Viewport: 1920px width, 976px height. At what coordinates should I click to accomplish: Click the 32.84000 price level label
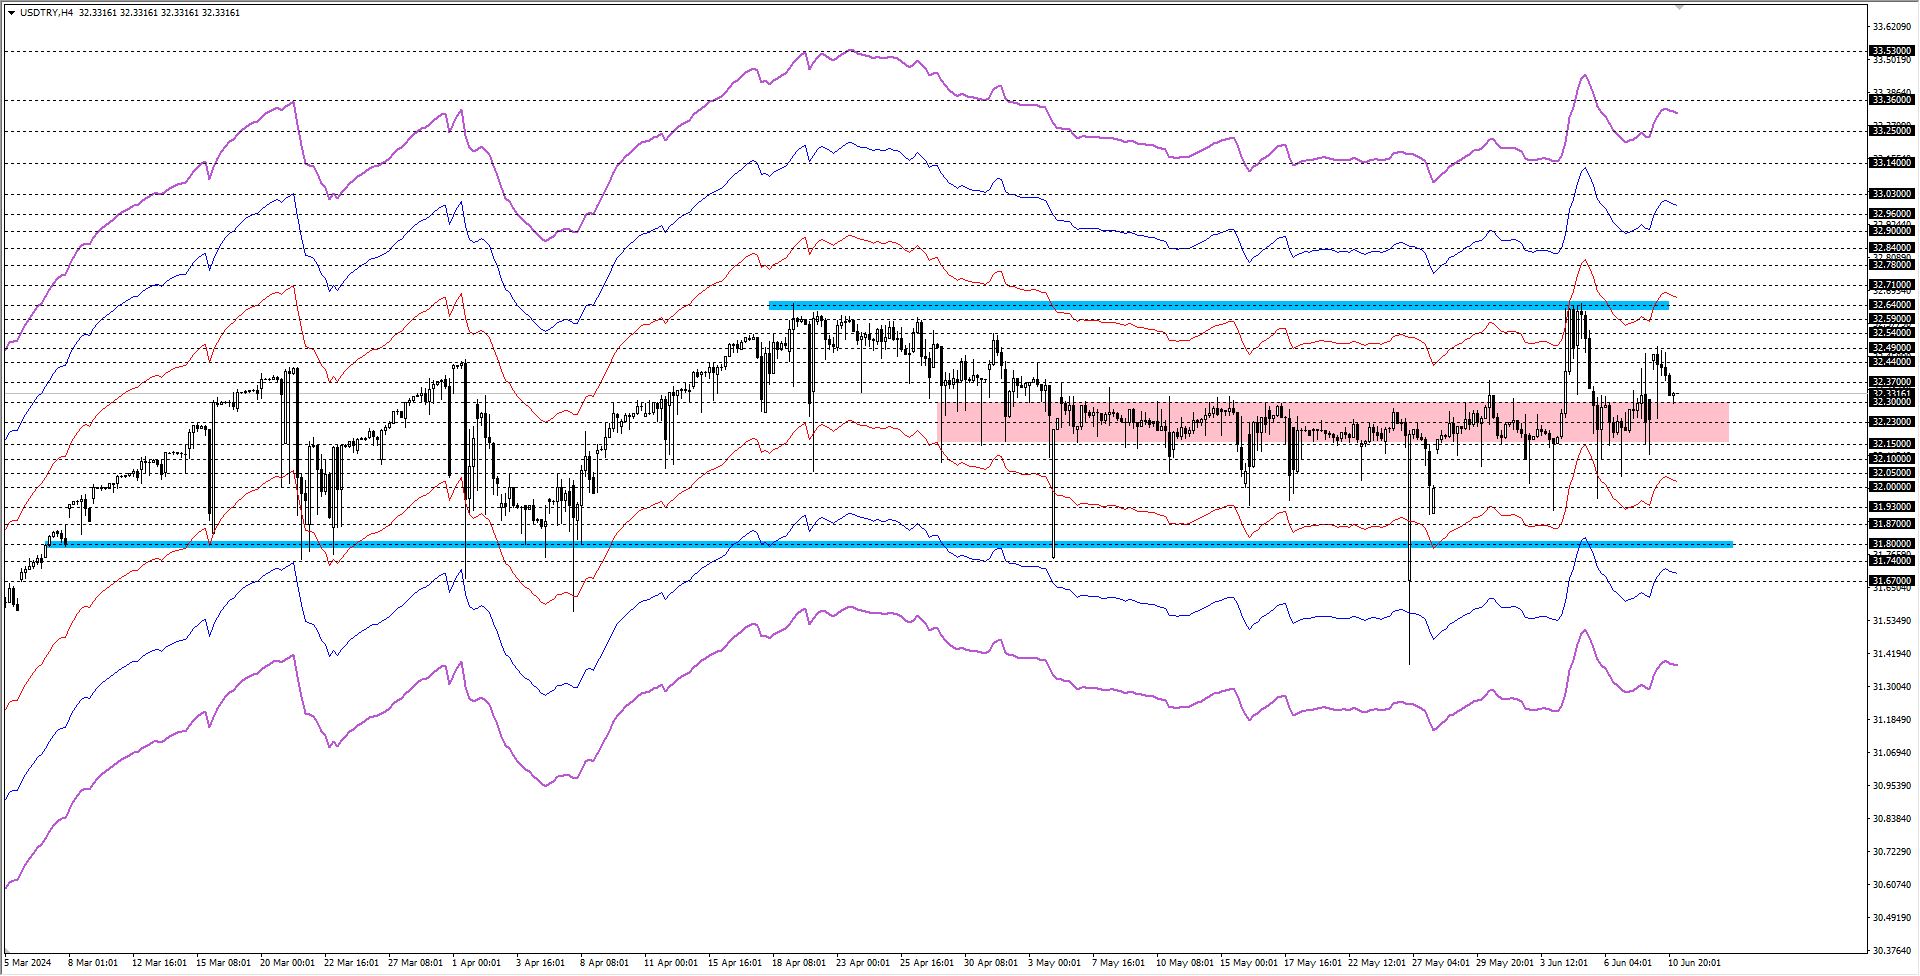point(1892,248)
